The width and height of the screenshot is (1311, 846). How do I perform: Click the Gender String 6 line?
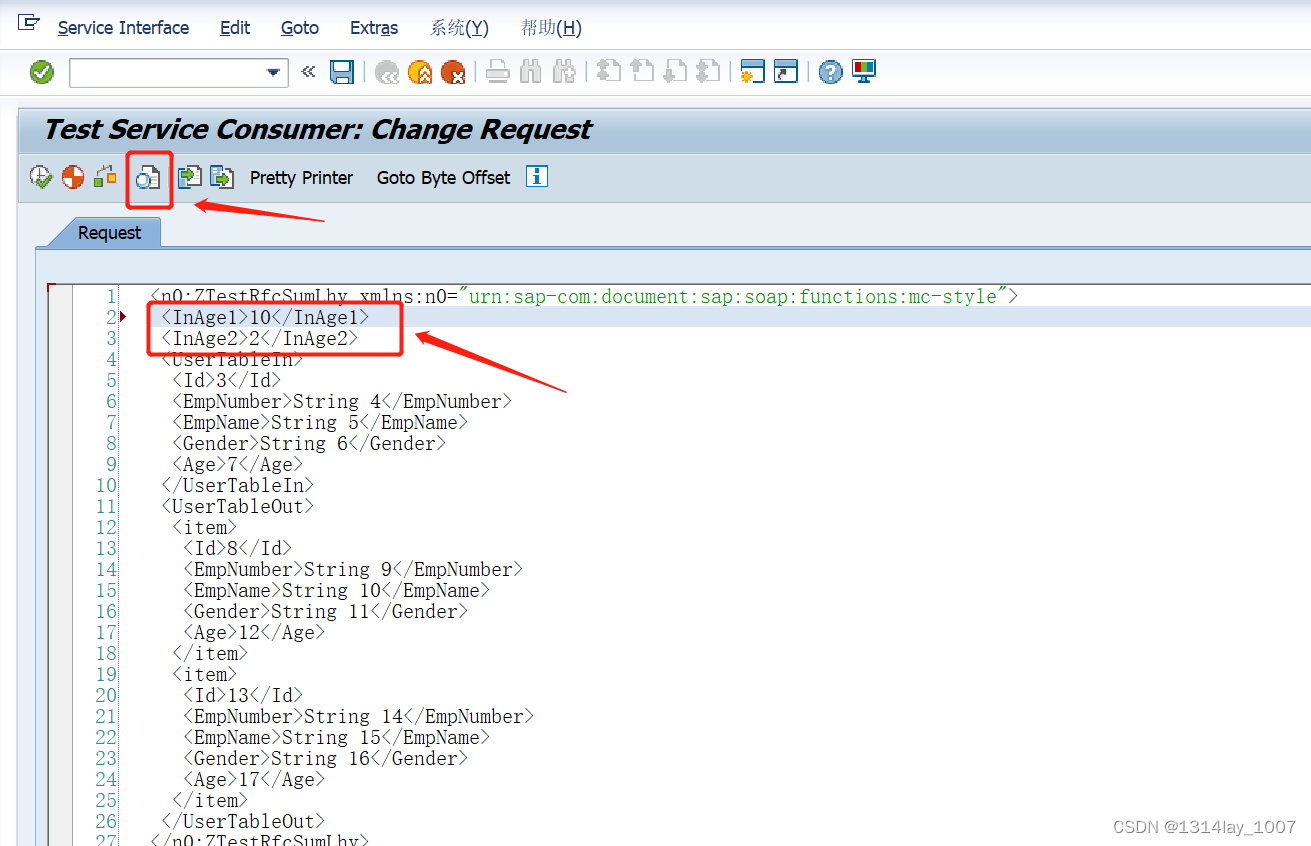309,443
